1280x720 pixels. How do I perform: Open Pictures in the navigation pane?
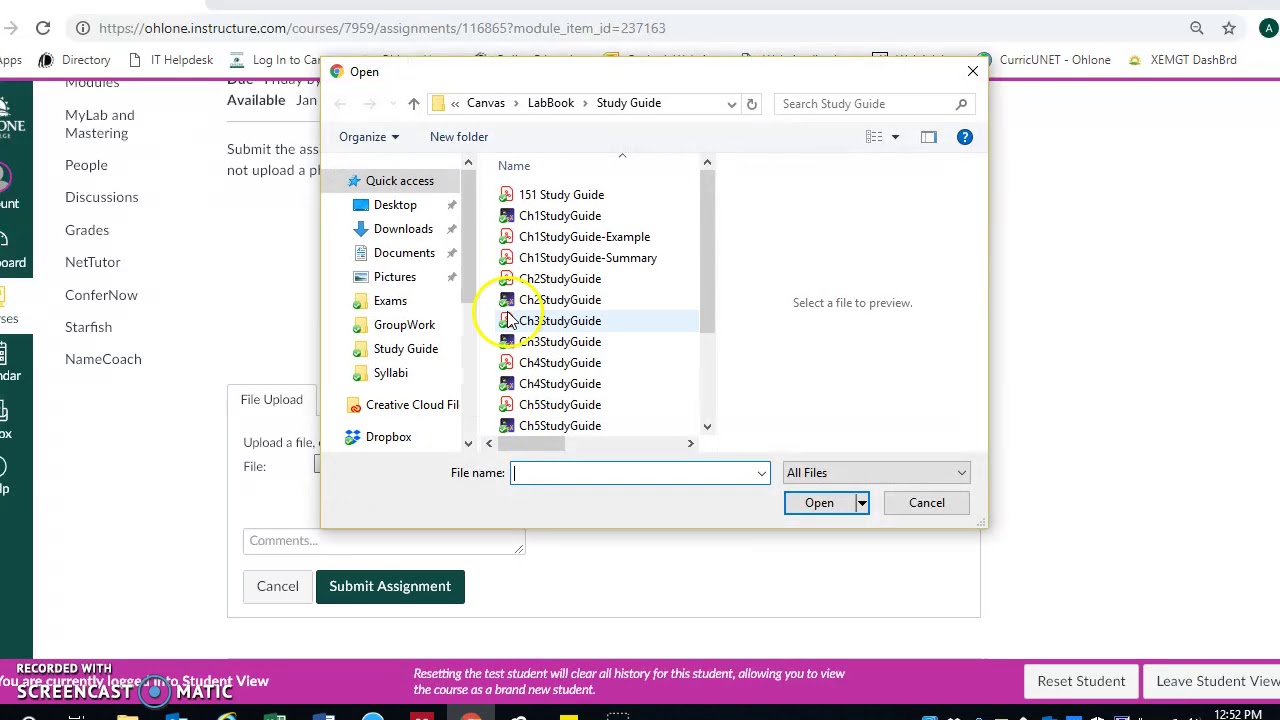[395, 277]
